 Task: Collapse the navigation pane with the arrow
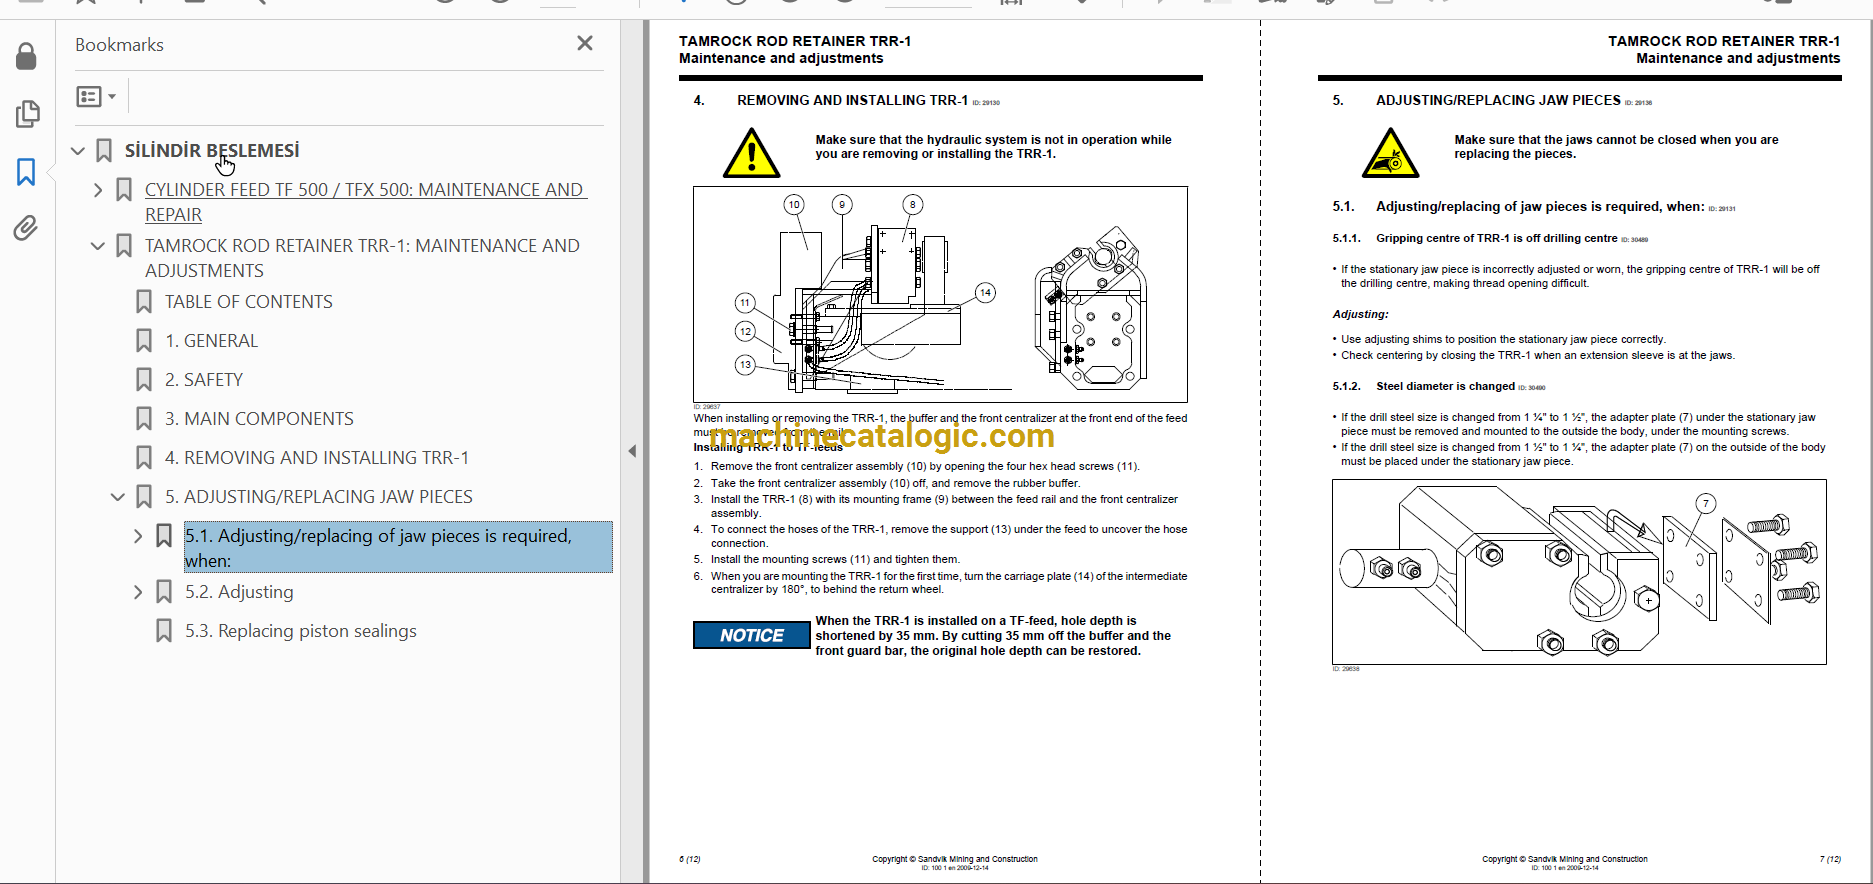point(632,451)
